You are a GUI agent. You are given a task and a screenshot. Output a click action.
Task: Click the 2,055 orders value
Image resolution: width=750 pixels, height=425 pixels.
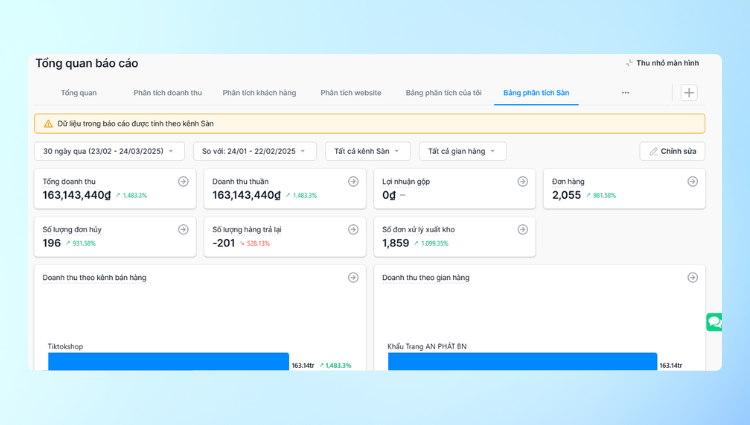point(566,195)
